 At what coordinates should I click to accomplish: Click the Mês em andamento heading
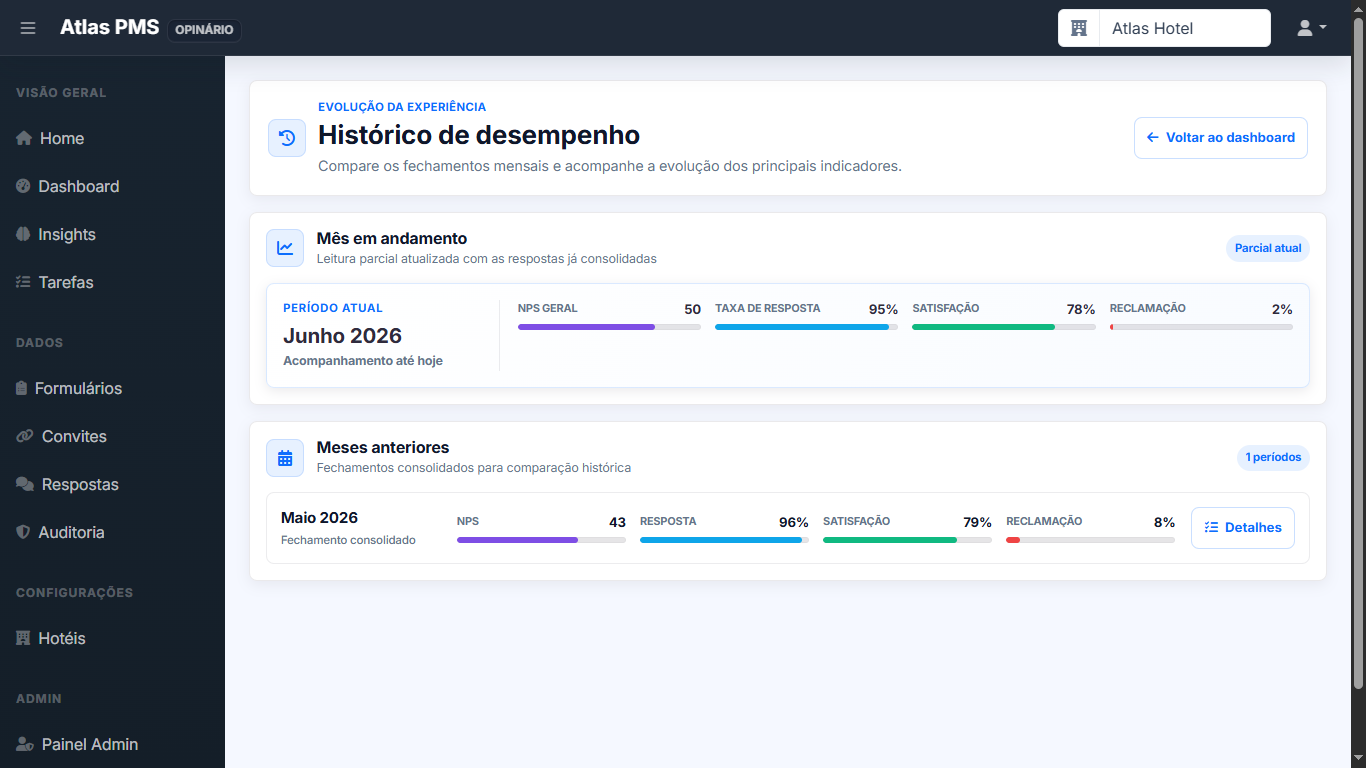(x=392, y=238)
